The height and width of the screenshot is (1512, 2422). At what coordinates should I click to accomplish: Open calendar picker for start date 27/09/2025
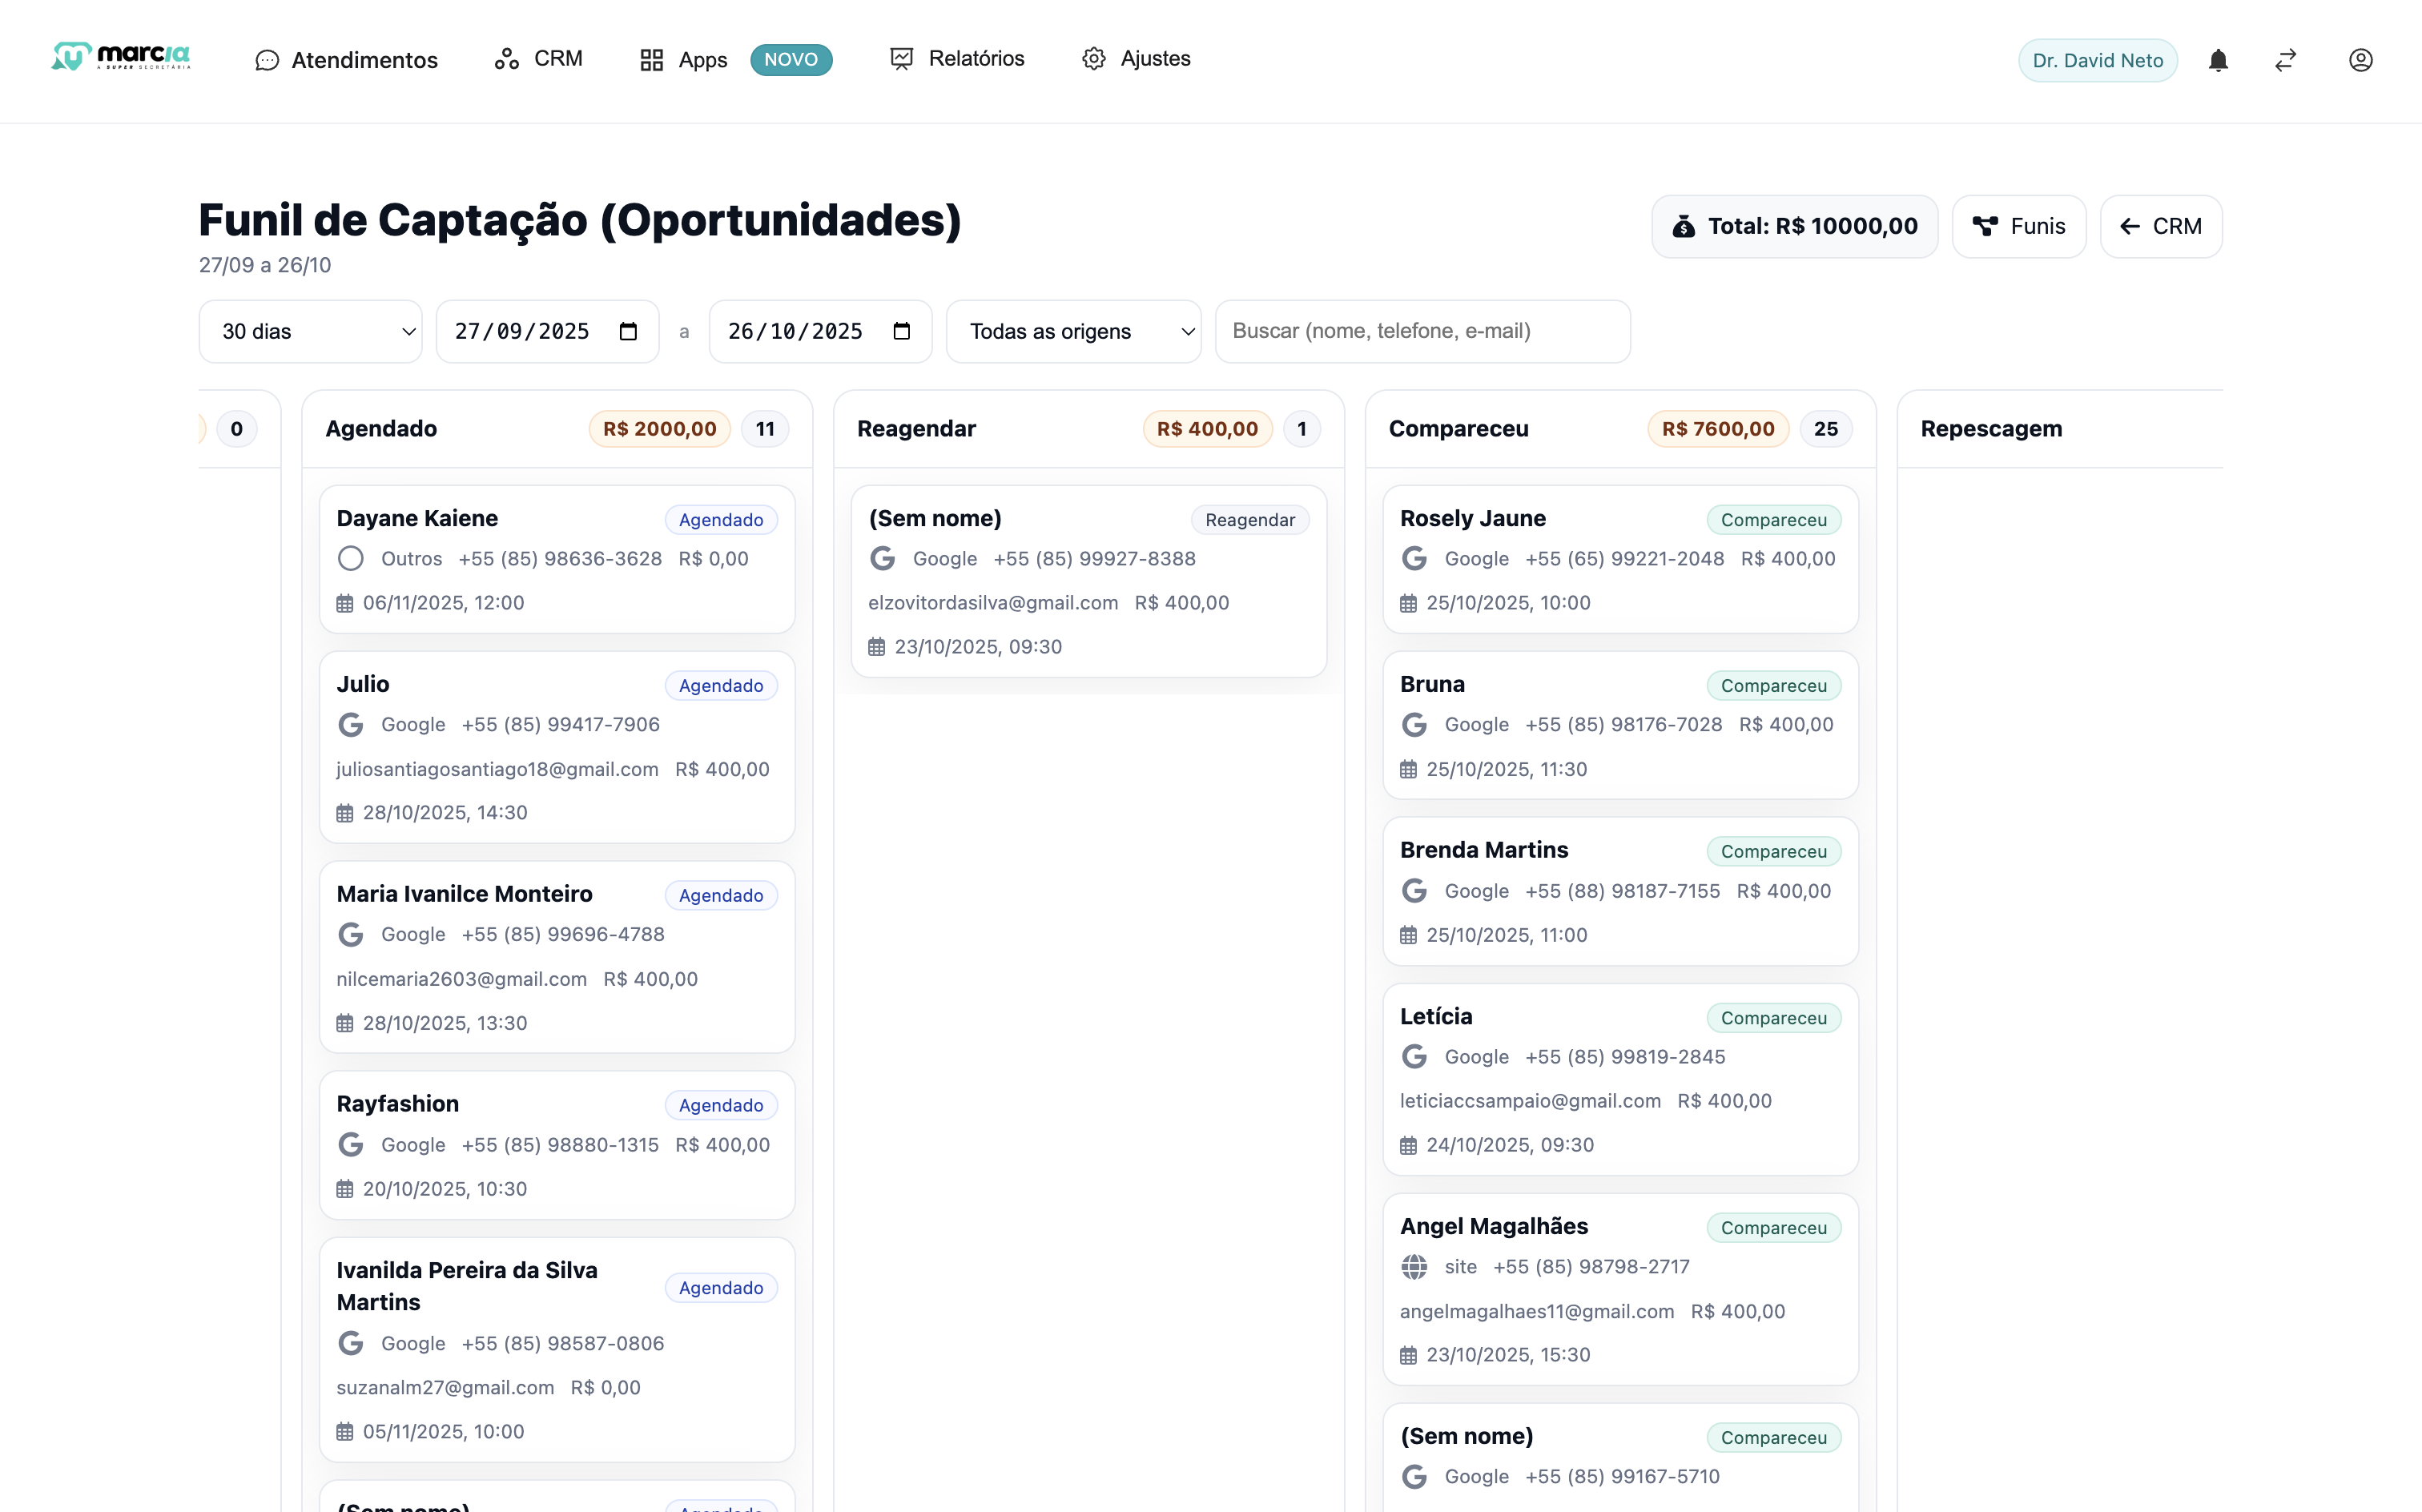[x=628, y=331]
